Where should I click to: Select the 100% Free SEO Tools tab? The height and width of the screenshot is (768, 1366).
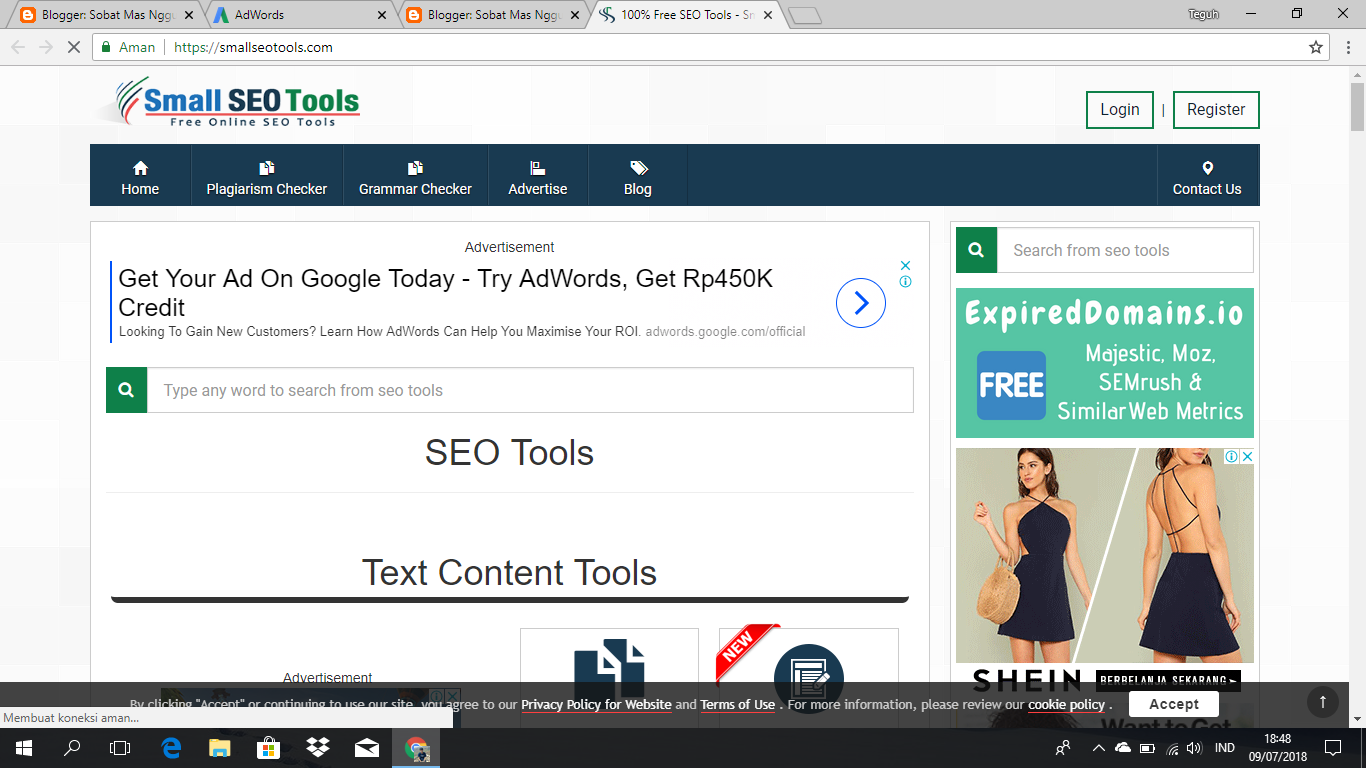(685, 15)
